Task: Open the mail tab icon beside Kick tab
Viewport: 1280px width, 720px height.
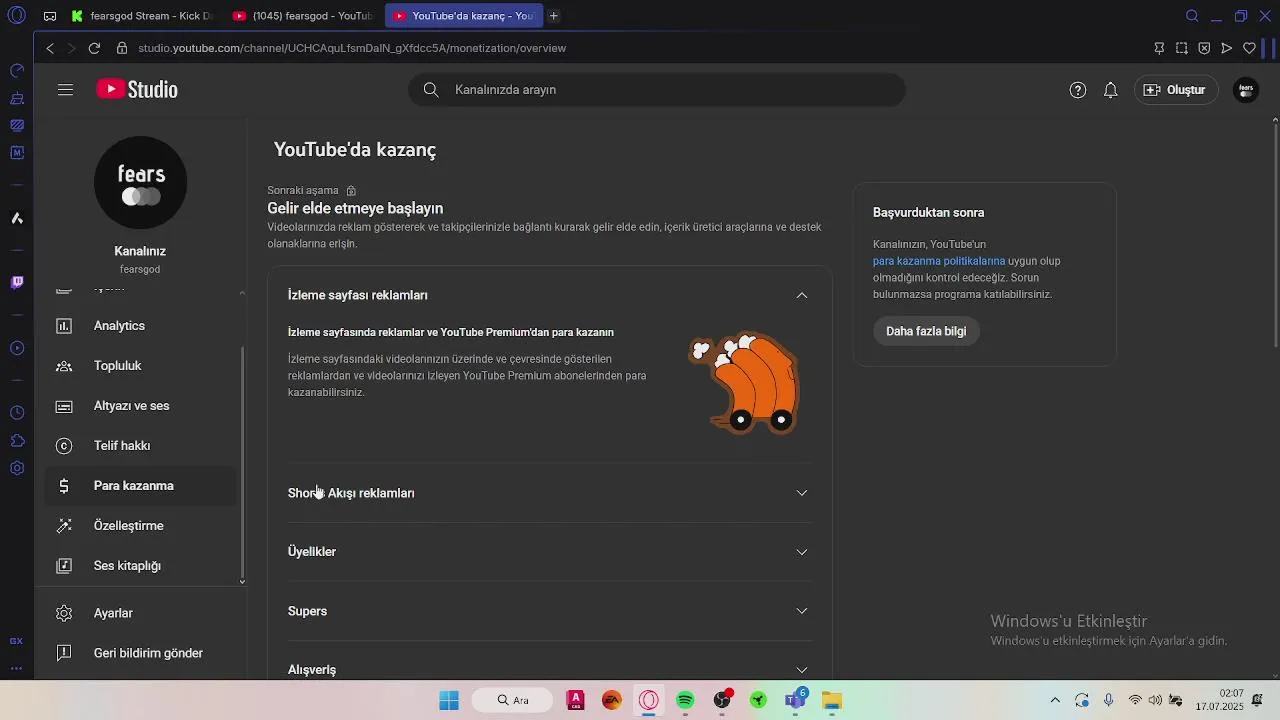Action: pos(50,16)
